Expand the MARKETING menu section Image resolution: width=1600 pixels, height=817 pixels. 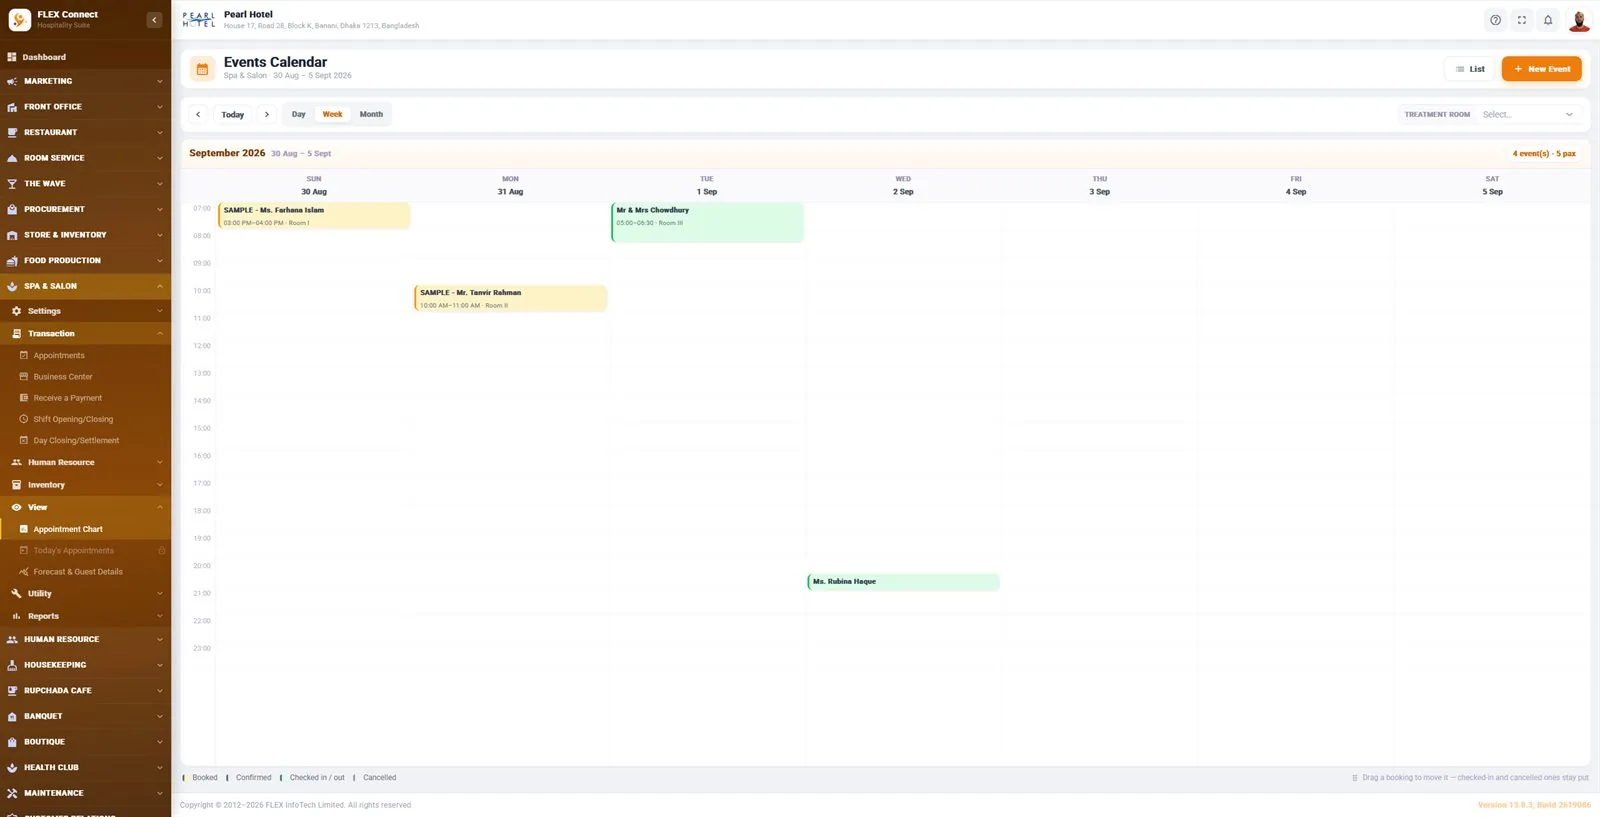click(85, 81)
